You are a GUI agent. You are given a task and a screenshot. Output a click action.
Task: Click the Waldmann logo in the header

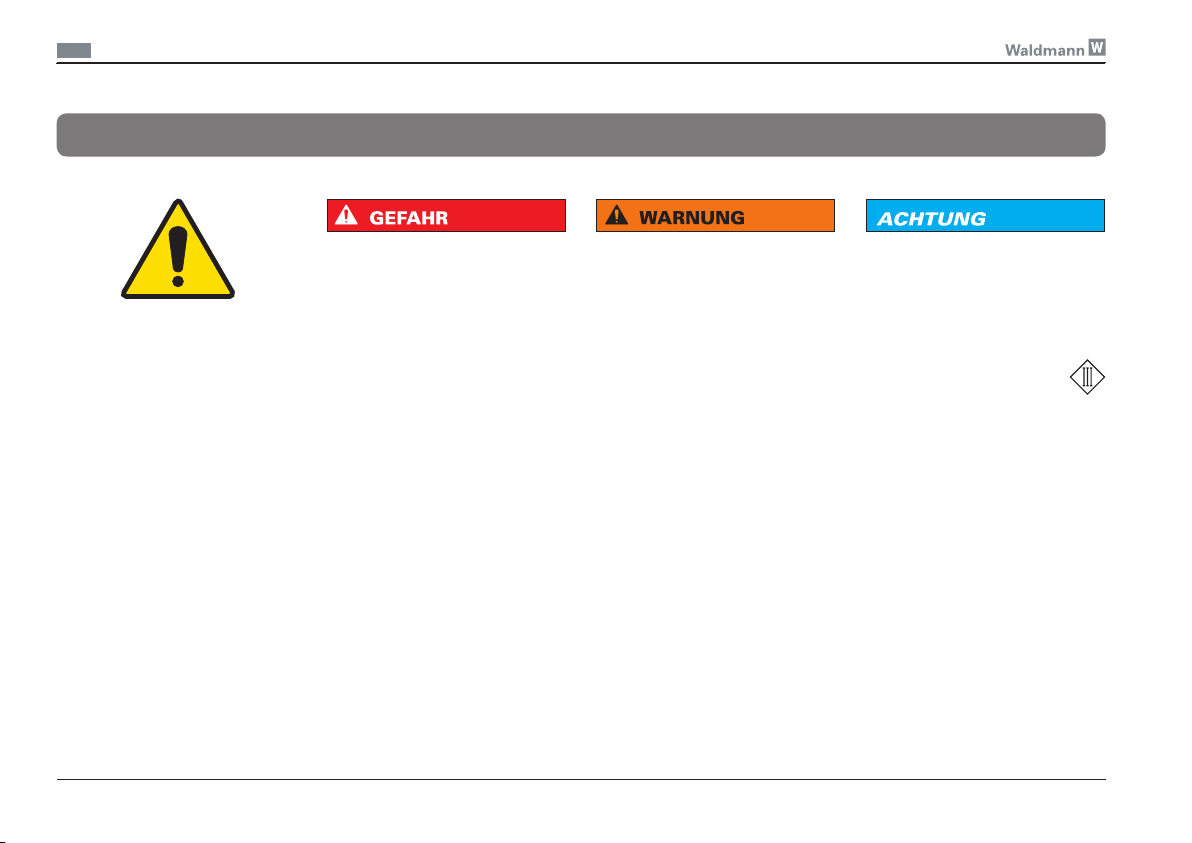[1055, 49]
